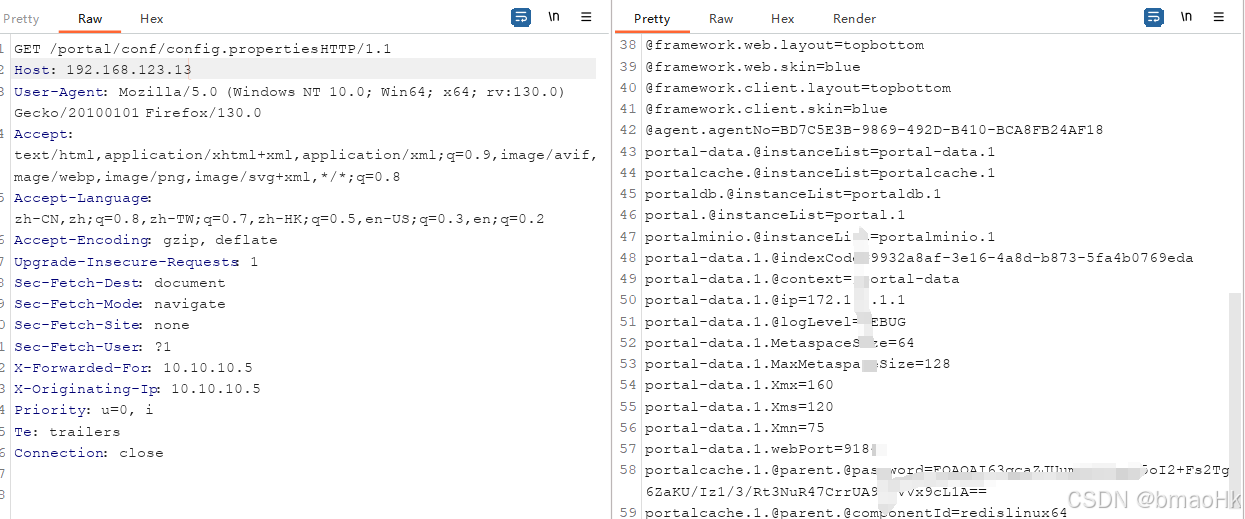Open the response Render tab

855,19
